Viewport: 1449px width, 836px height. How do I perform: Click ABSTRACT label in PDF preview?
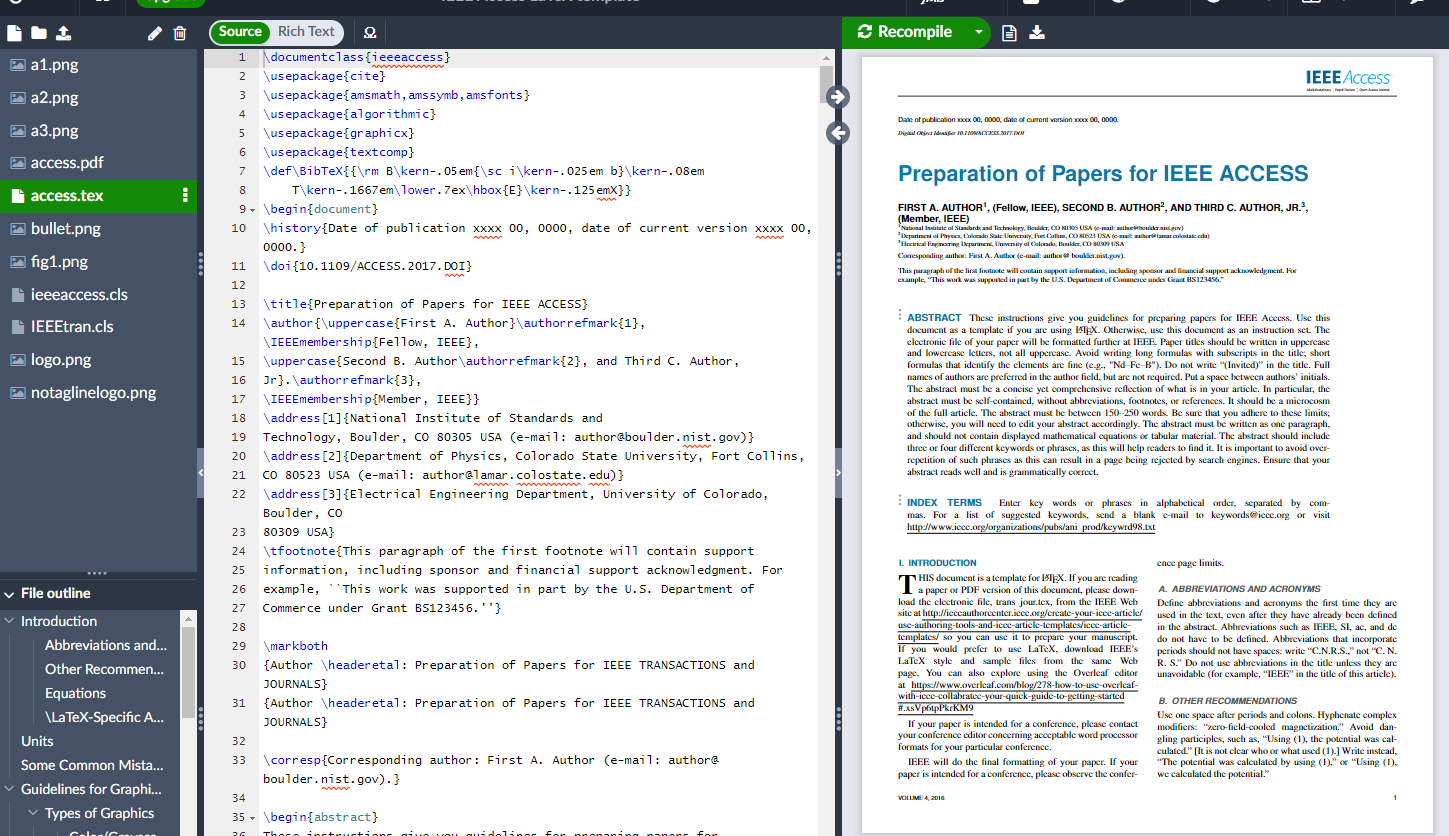(x=934, y=318)
